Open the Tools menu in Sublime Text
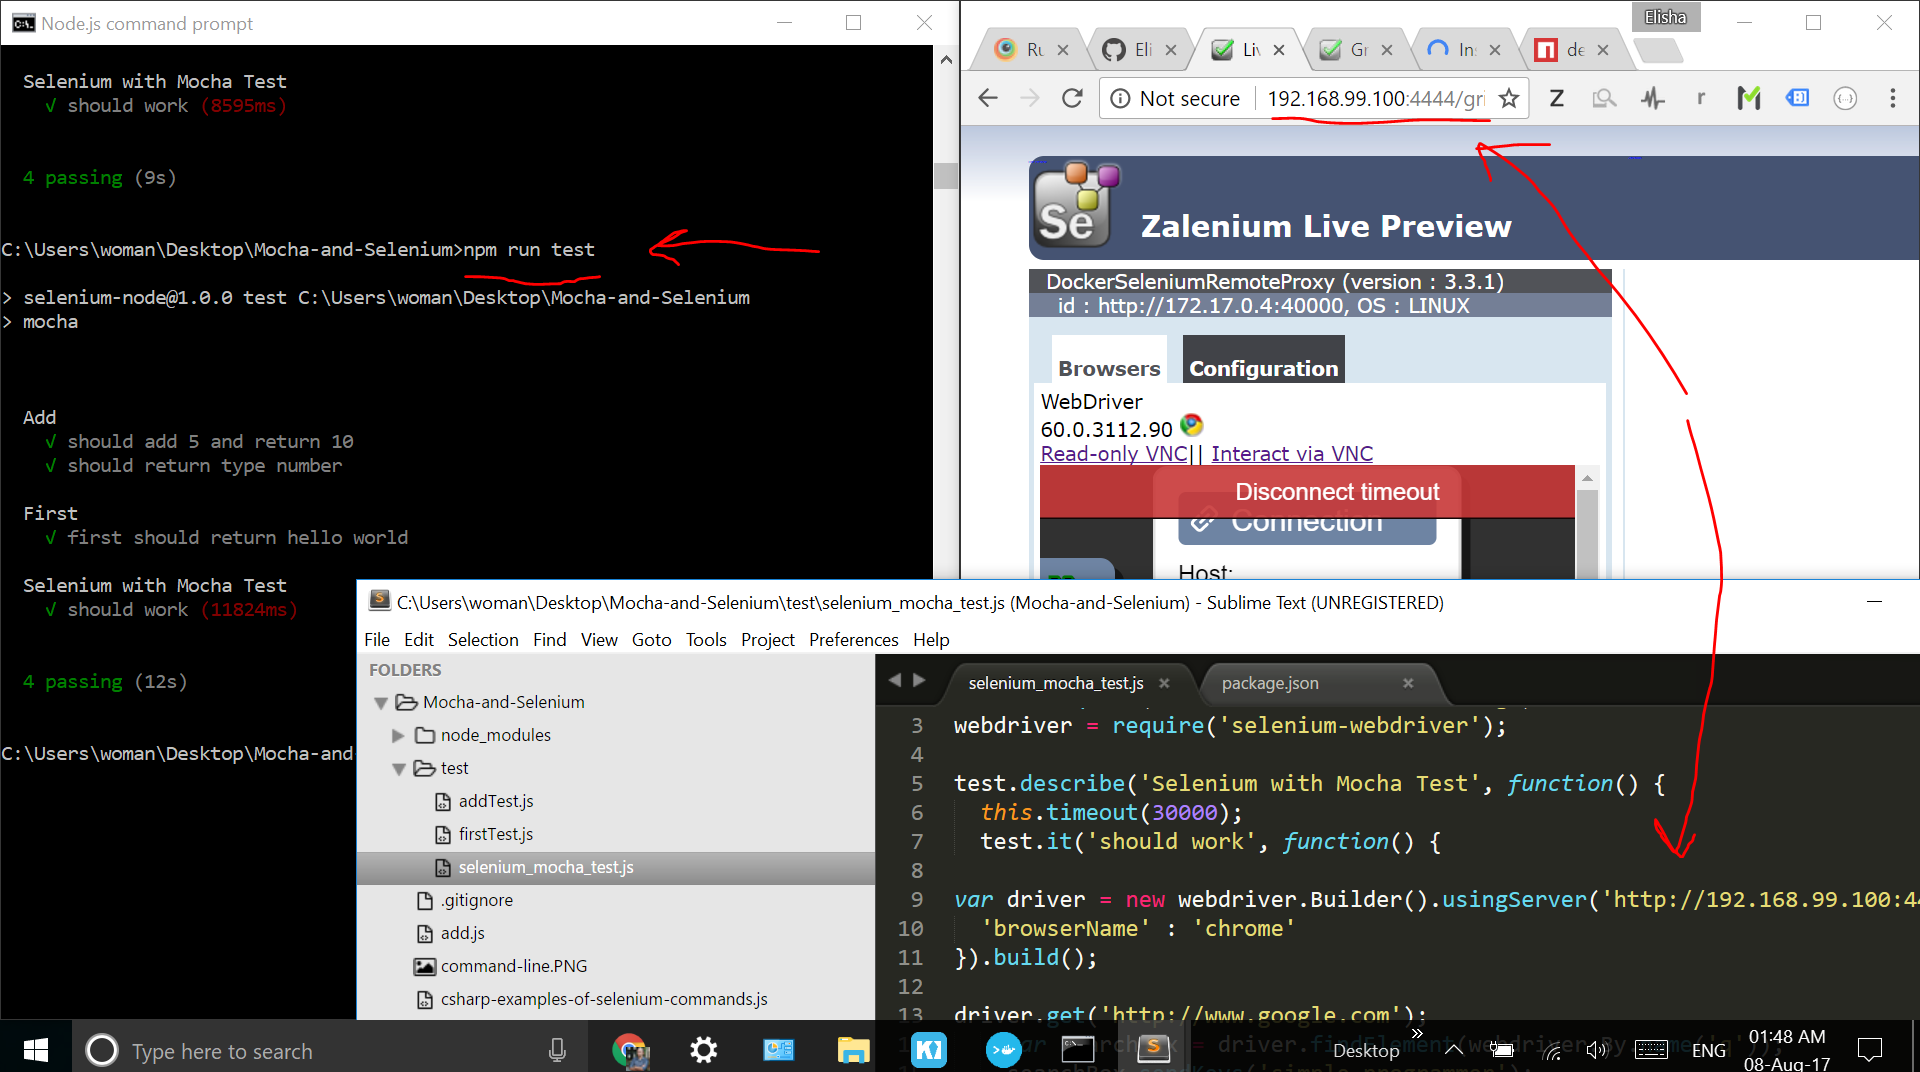This screenshot has height=1072, width=1920. pyautogui.click(x=706, y=639)
